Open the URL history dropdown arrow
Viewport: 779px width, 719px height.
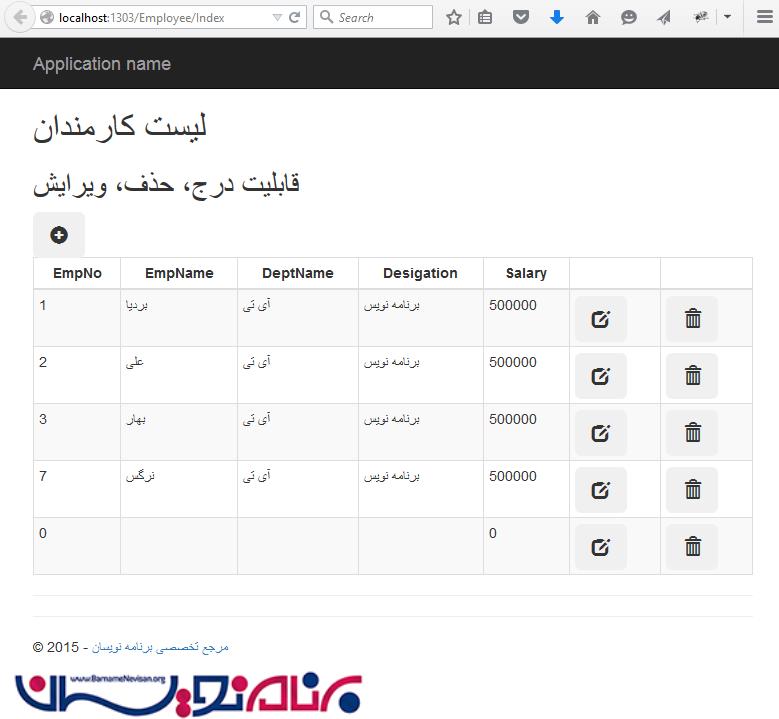pyautogui.click(x=277, y=18)
